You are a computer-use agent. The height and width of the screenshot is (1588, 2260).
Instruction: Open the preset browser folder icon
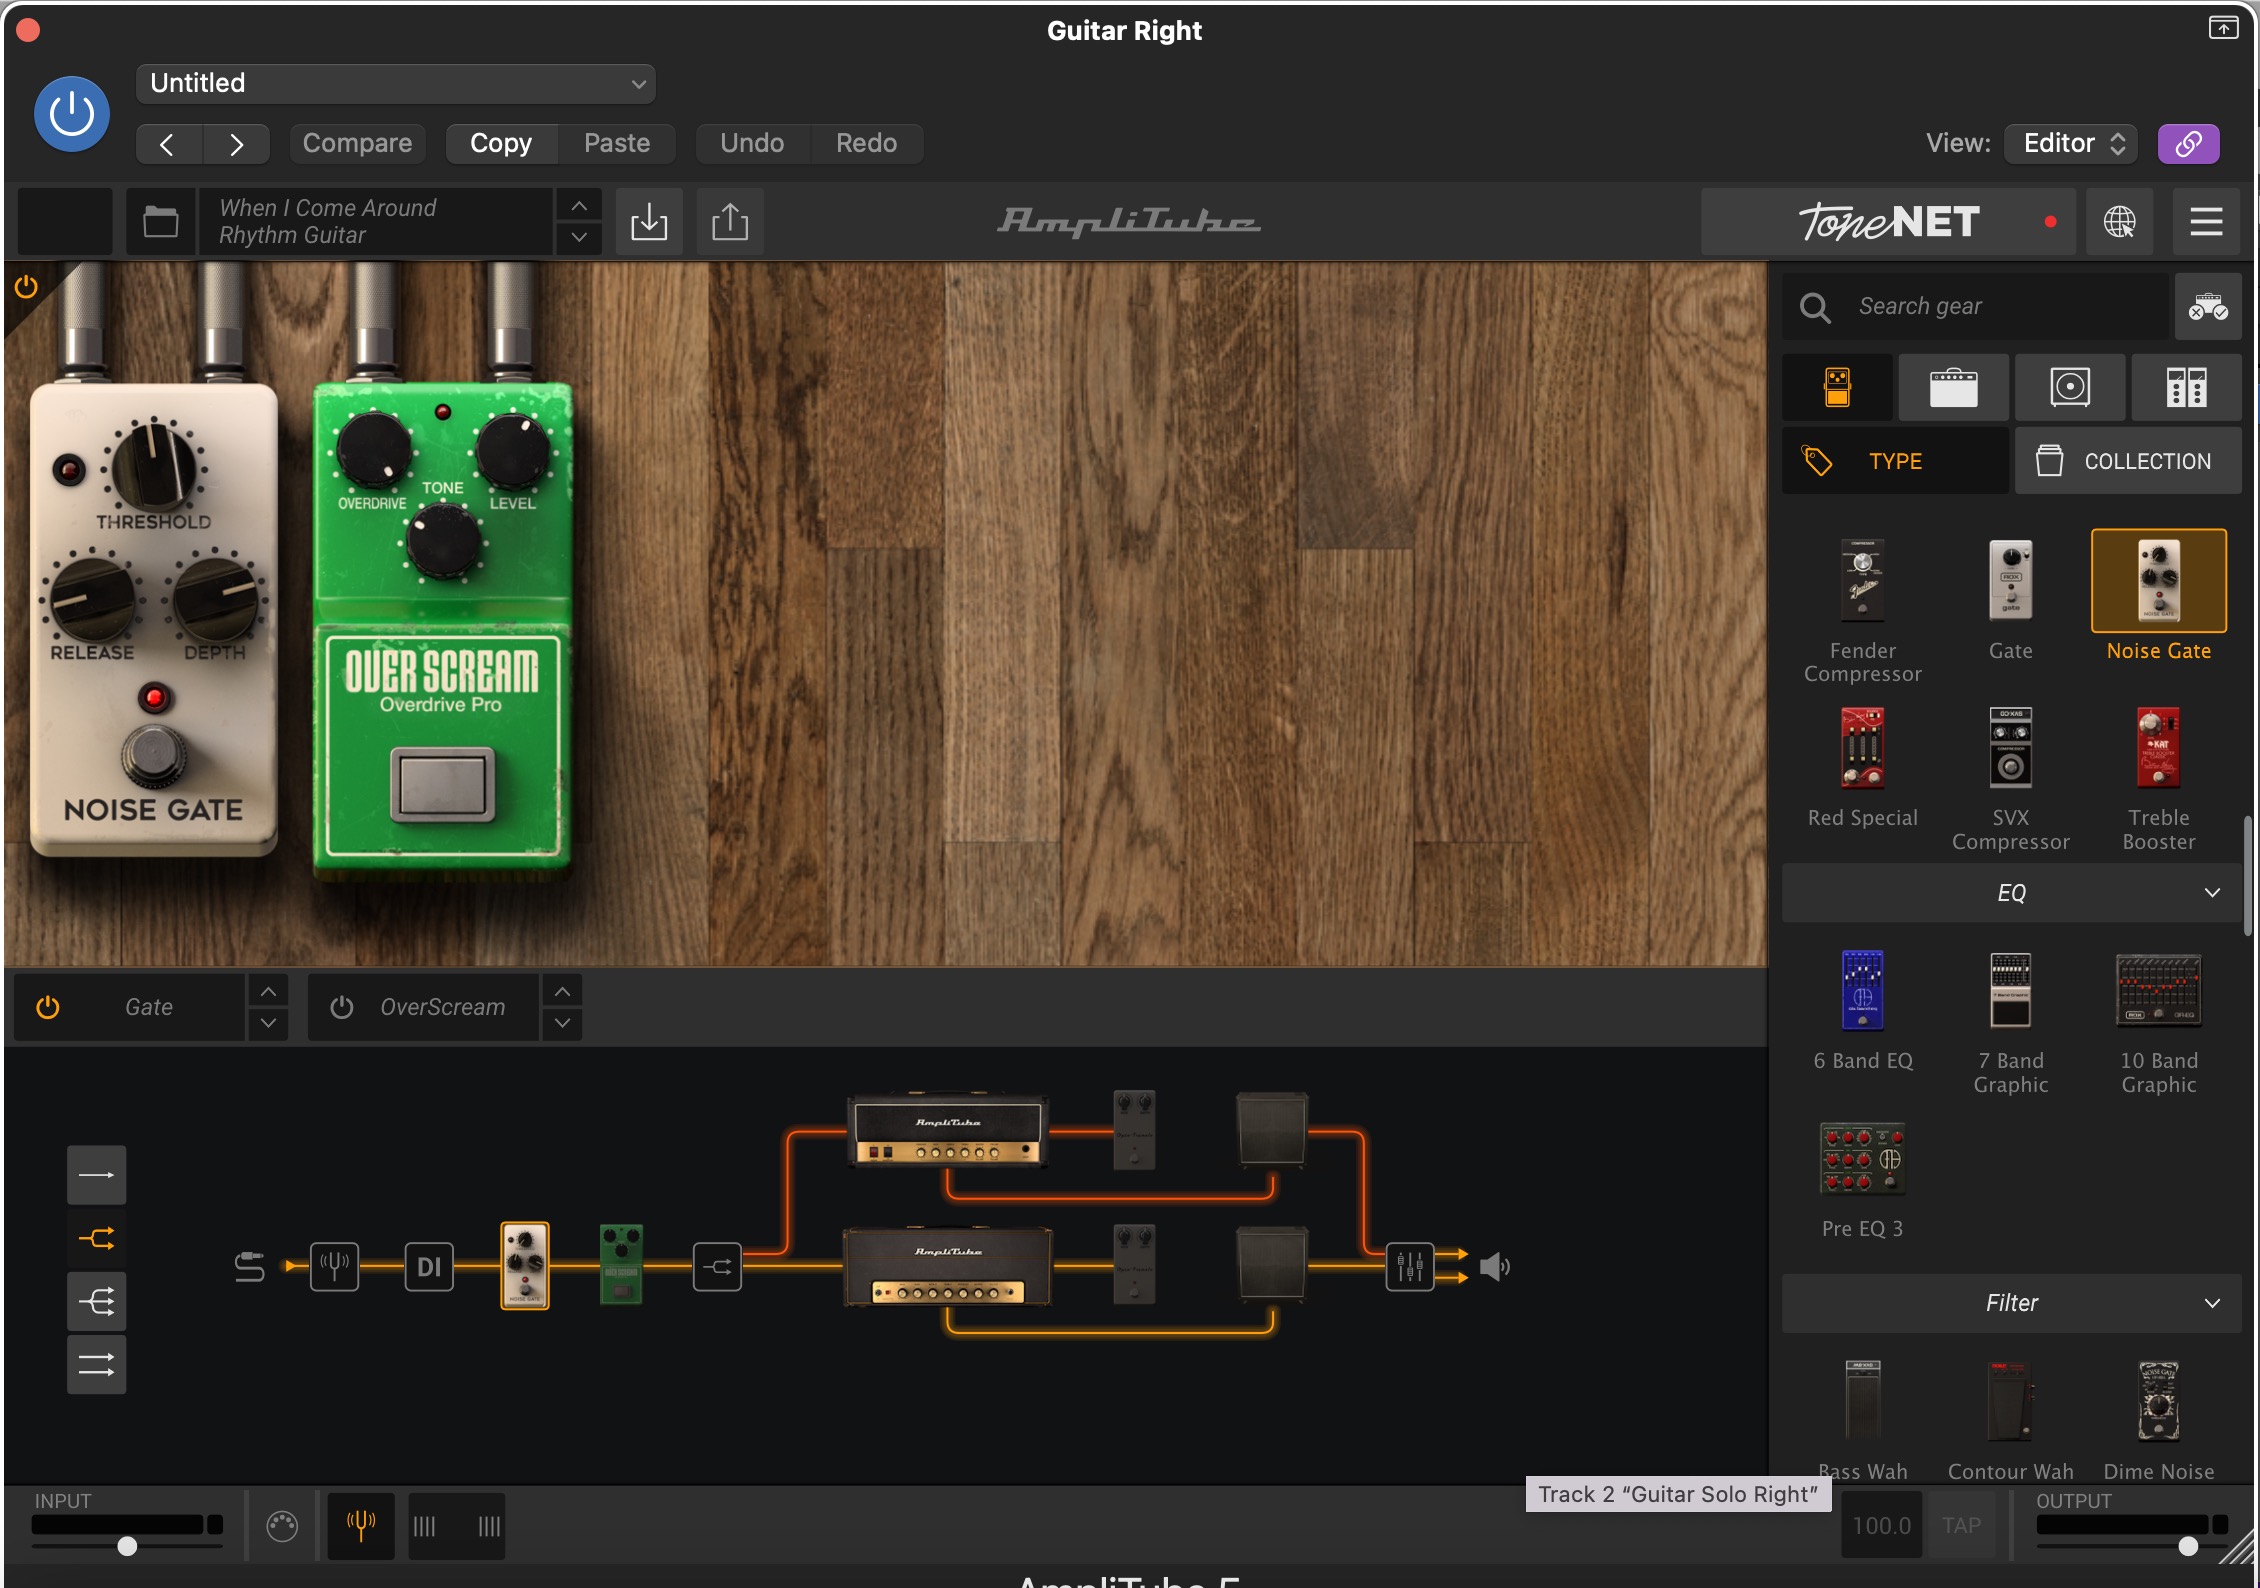click(160, 221)
